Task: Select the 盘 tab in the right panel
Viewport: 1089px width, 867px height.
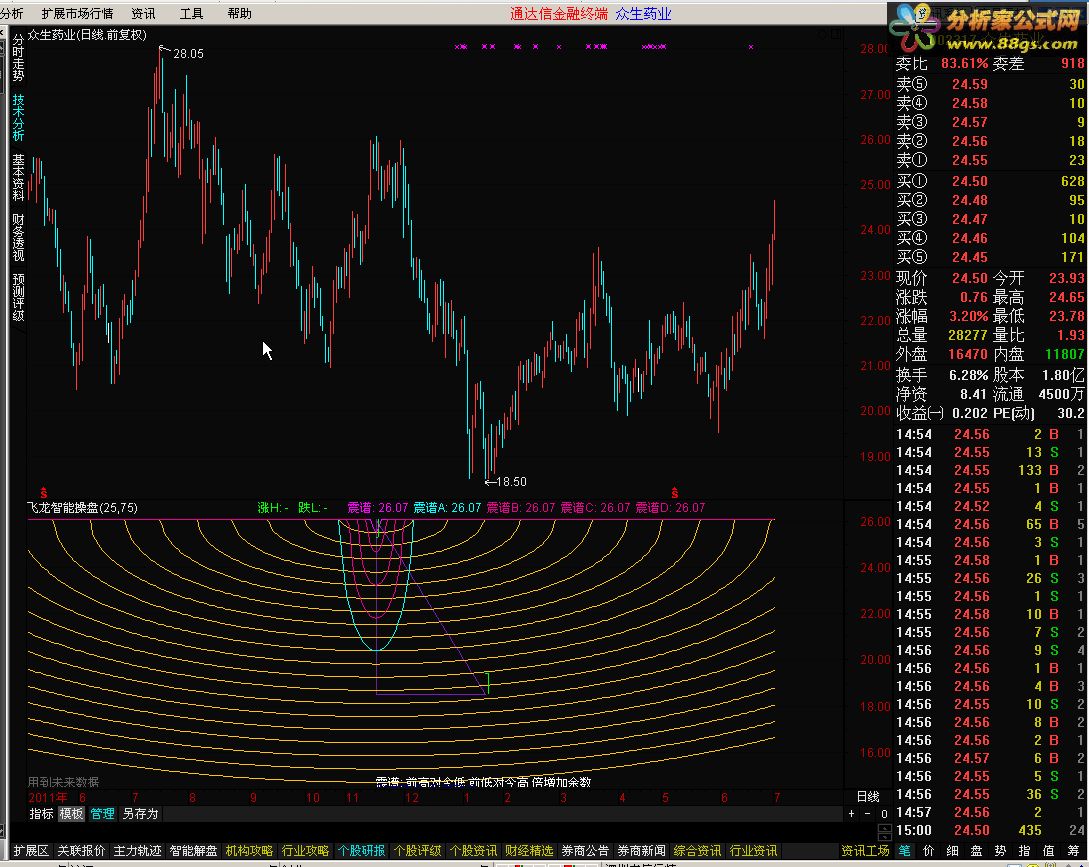Action: pos(976,851)
